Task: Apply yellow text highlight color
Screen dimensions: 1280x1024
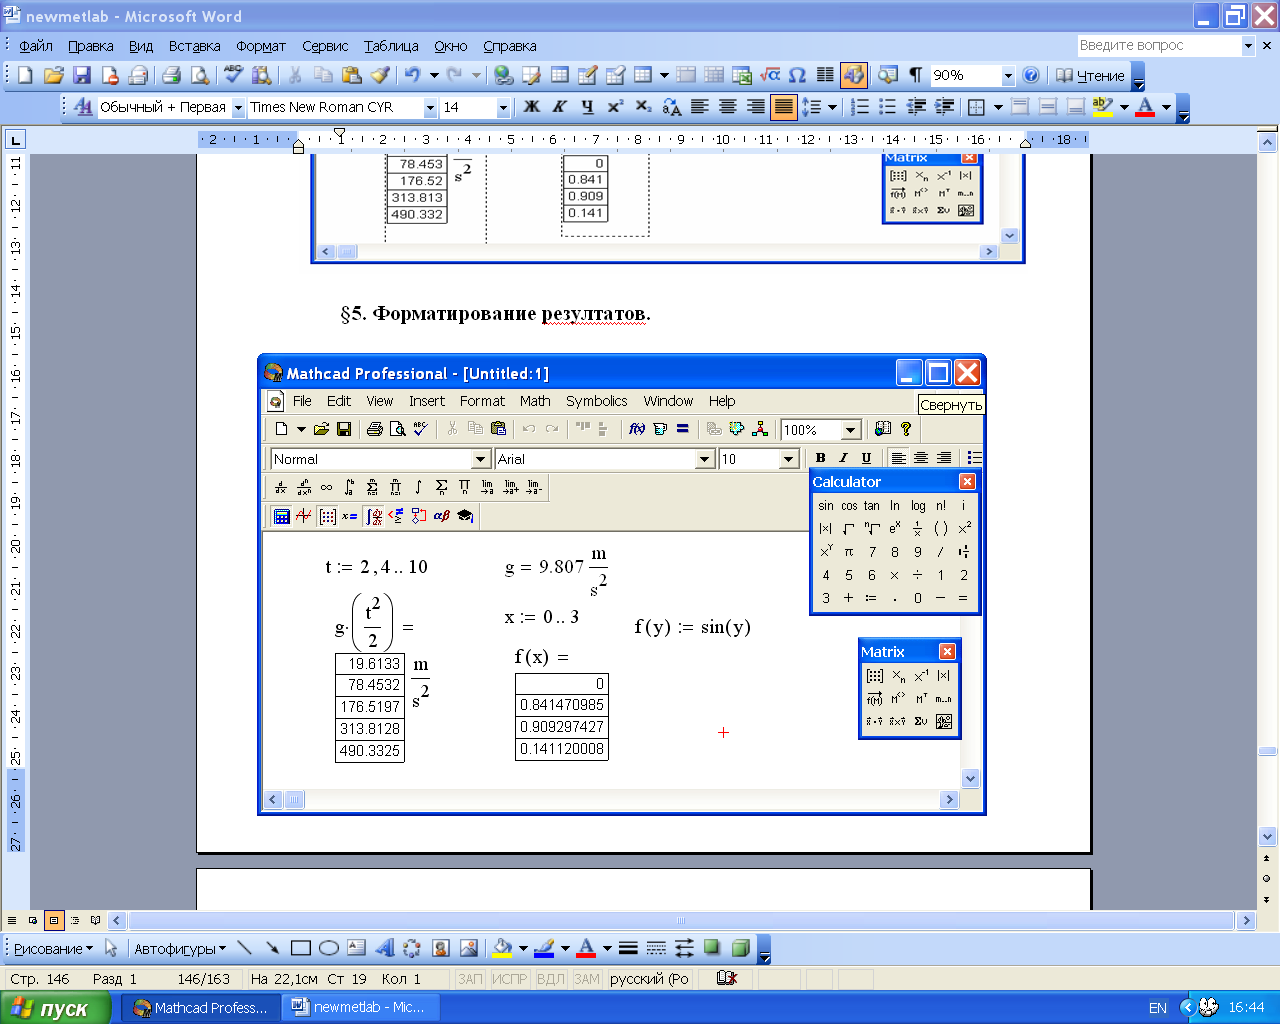Action: tap(1103, 107)
